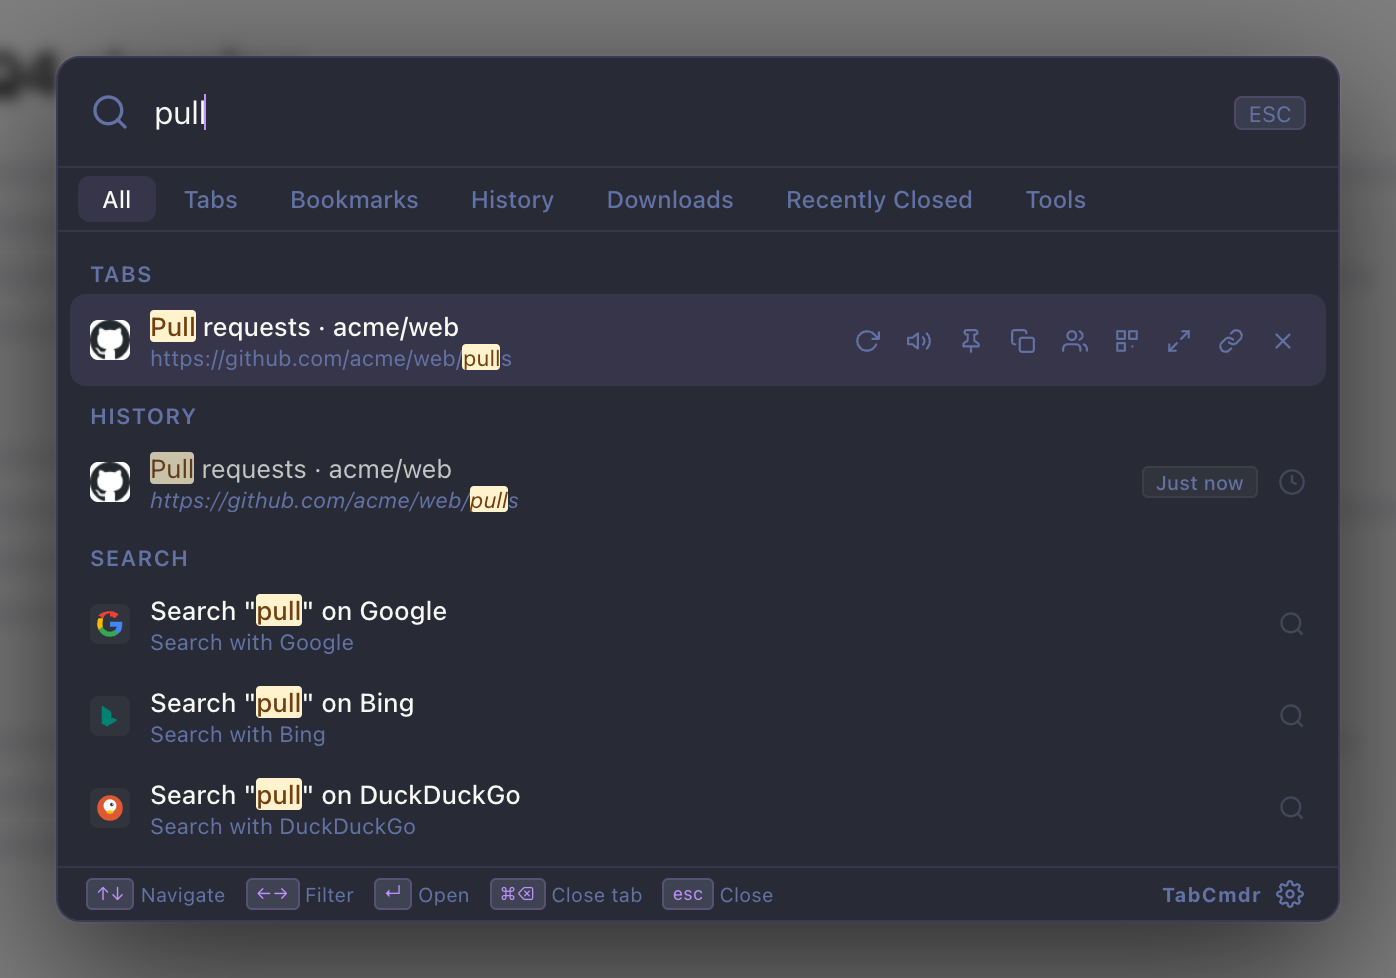The image size is (1396, 978).
Task: Mute the Pull requests tab audio
Action: (919, 341)
